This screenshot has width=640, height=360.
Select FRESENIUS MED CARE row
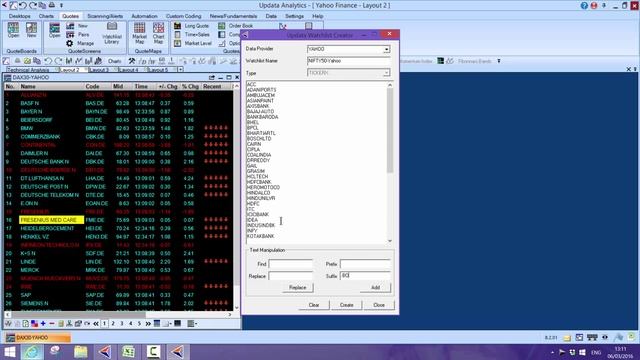118,220
